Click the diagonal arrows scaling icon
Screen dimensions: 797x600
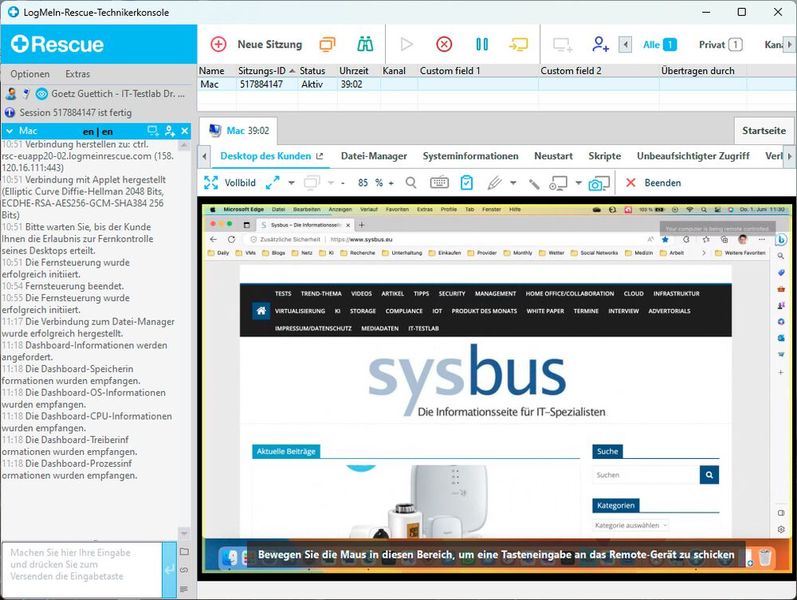pyautogui.click(x=272, y=183)
